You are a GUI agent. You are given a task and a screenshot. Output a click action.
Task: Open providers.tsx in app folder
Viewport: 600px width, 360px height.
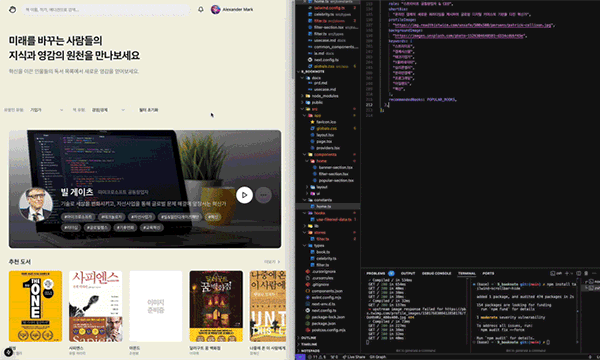(x=328, y=148)
